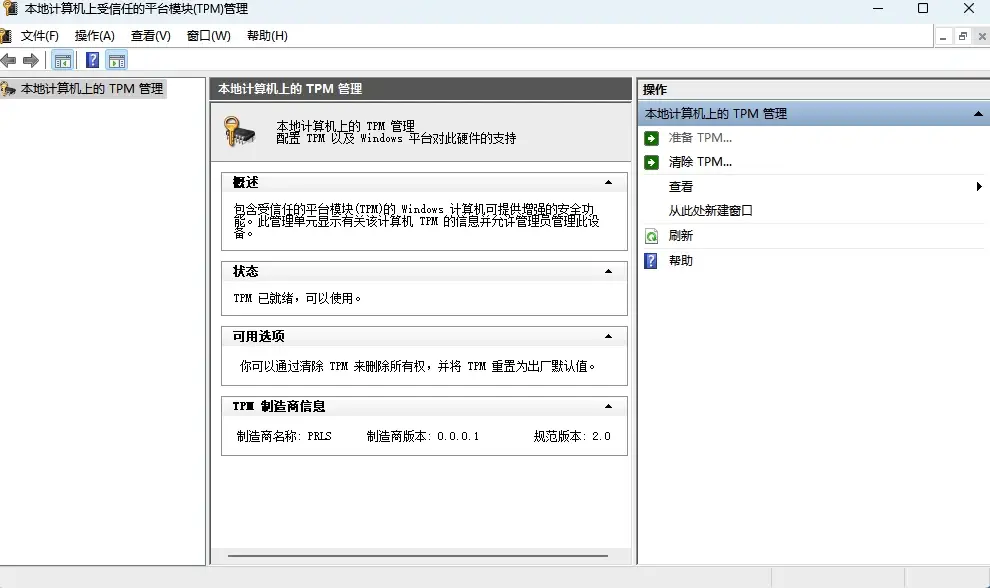Expand the 查看 submenu arrow
The width and height of the screenshot is (990, 588).
979,186
